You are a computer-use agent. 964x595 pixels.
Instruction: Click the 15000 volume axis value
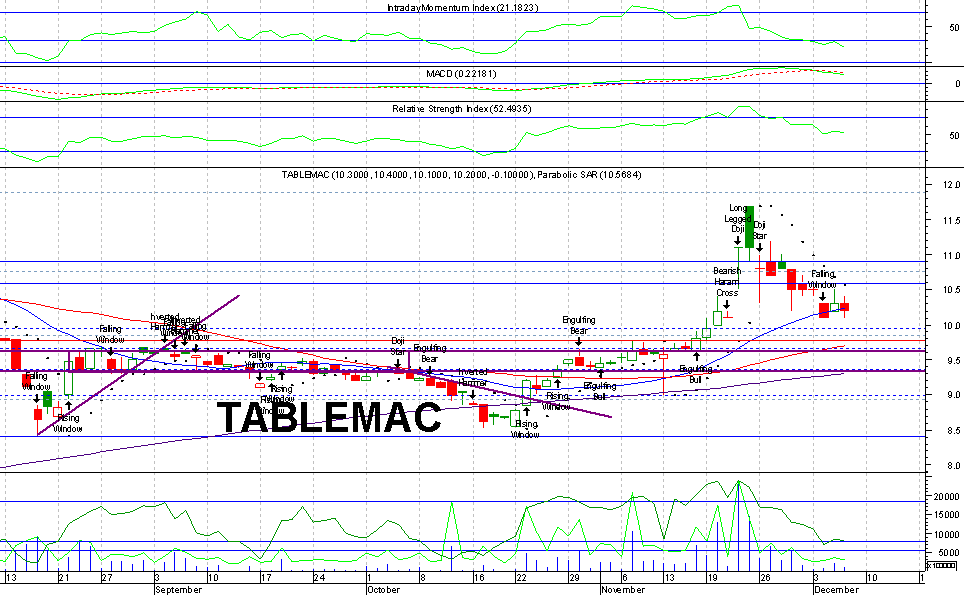coord(946,515)
